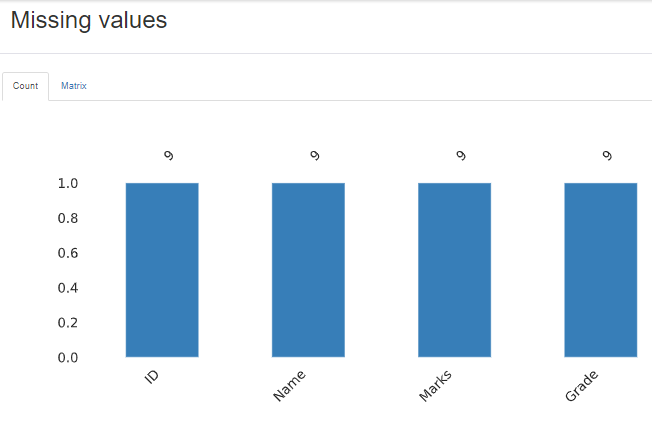The image size is (652, 427).
Task: Switch to the Matrix tab
Action: (x=74, y=86)
